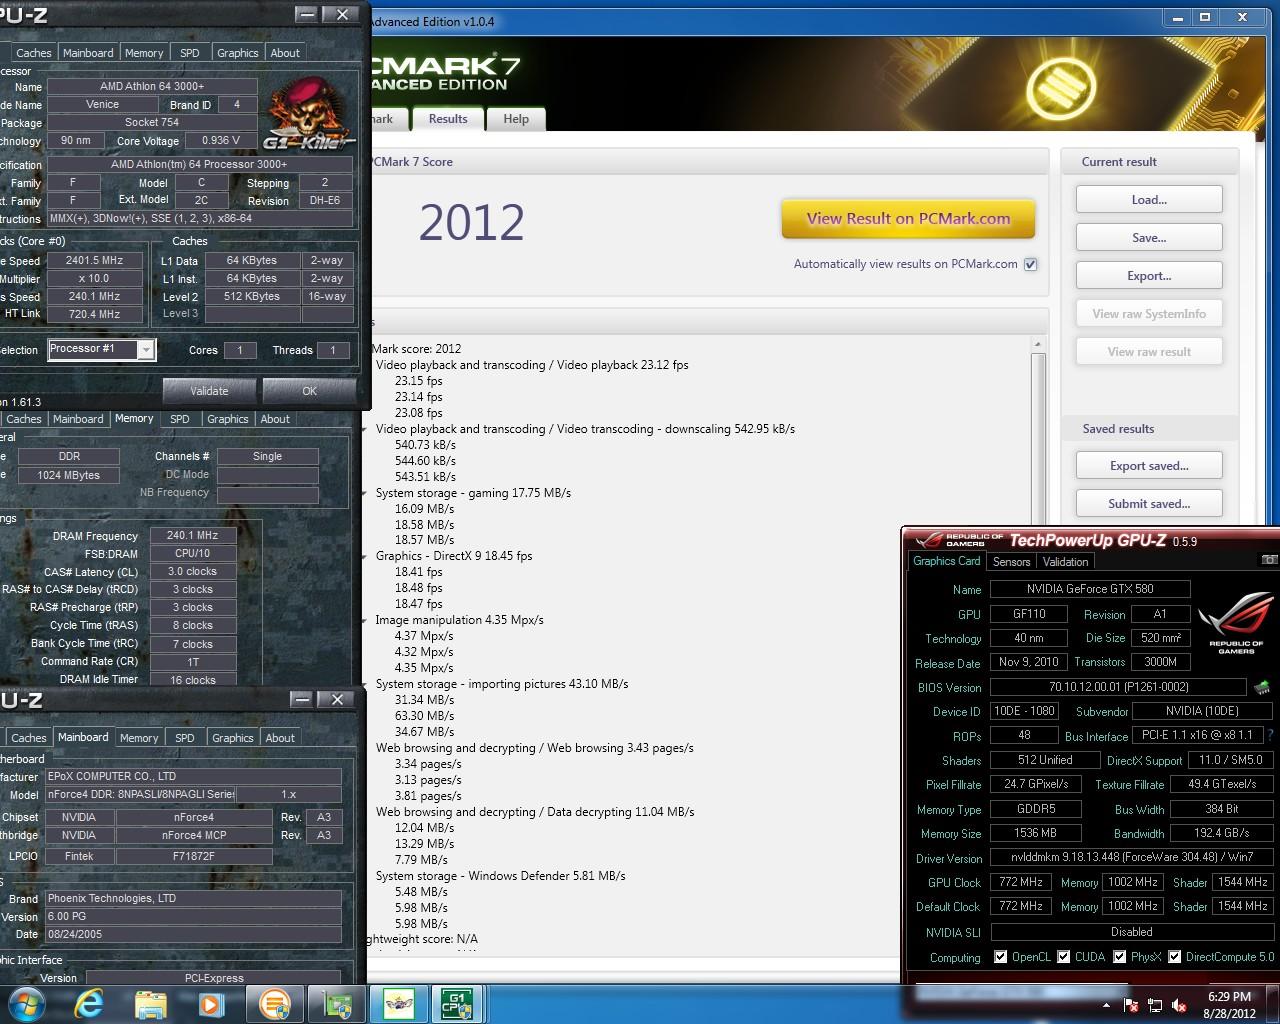Click the Submit saved... button
Viewport: 1280px width, 1024px height.
coord(1149,503)
